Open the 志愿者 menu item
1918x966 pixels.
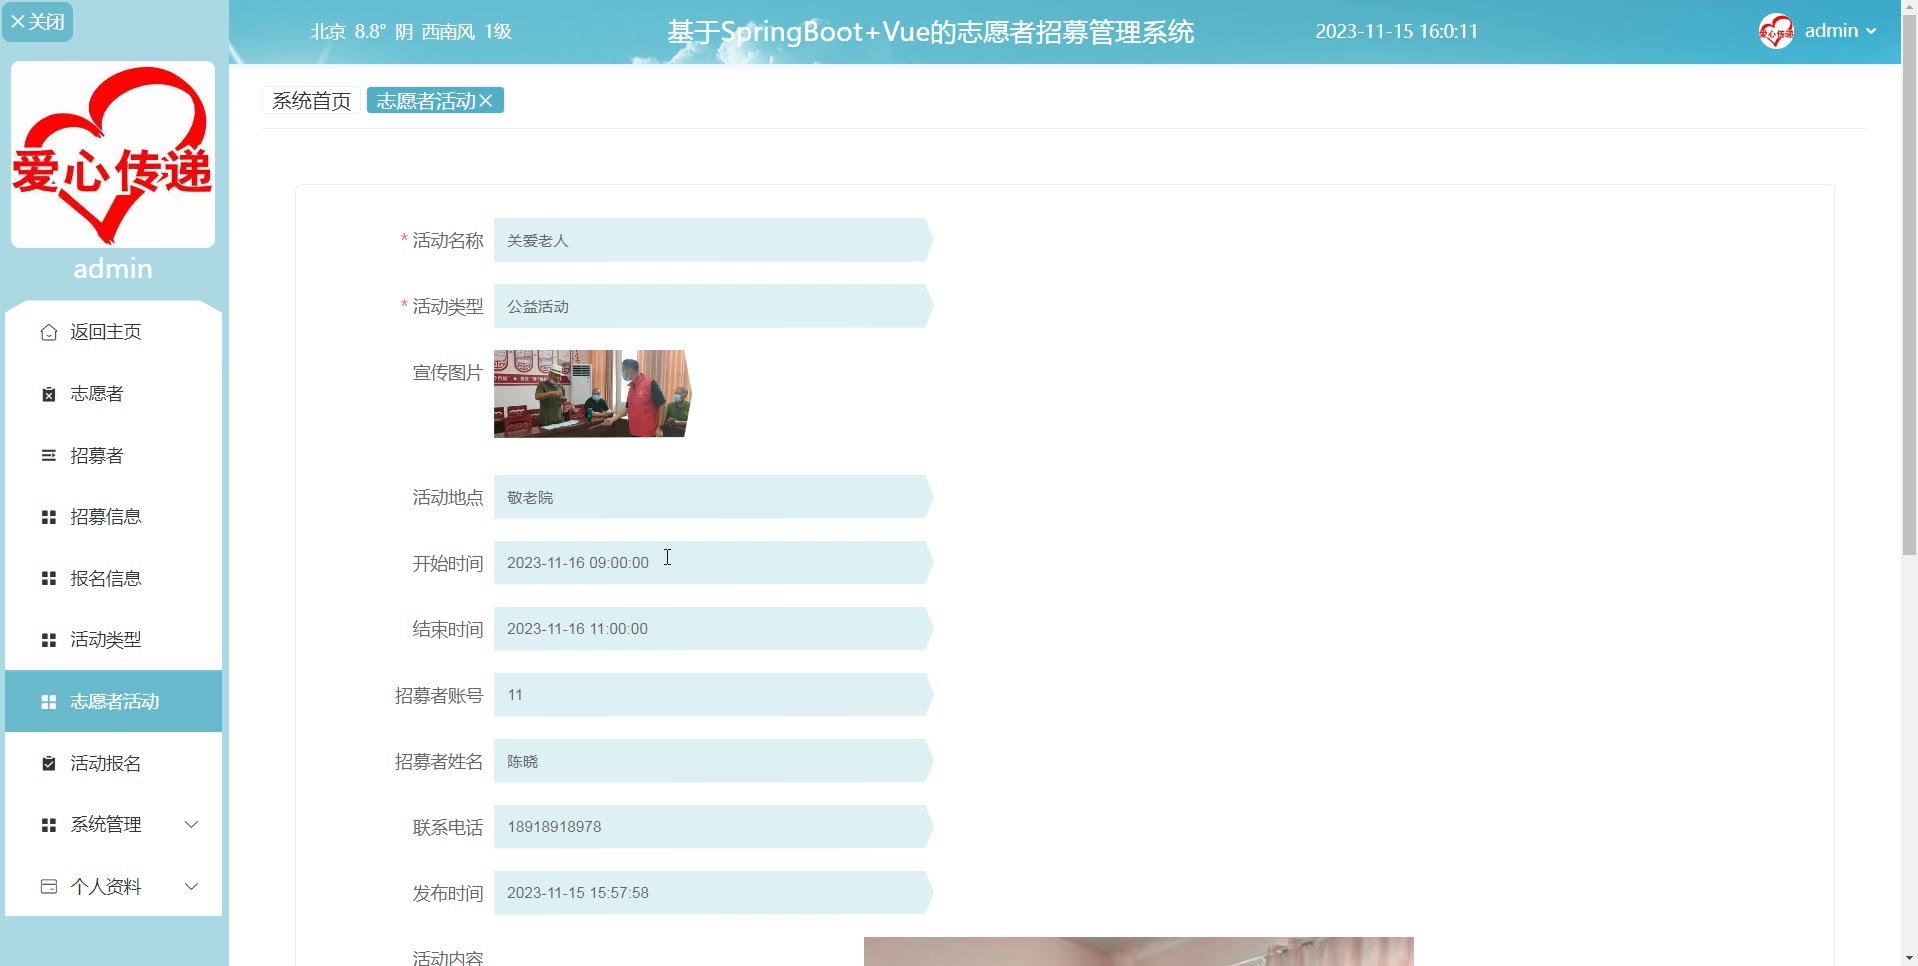(x=113, y=394)
